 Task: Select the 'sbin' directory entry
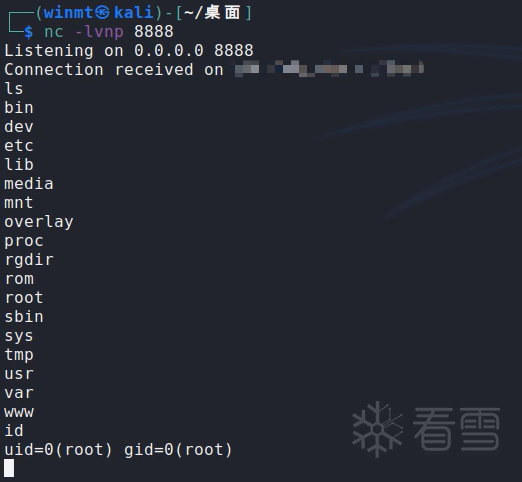coord(24,317)
